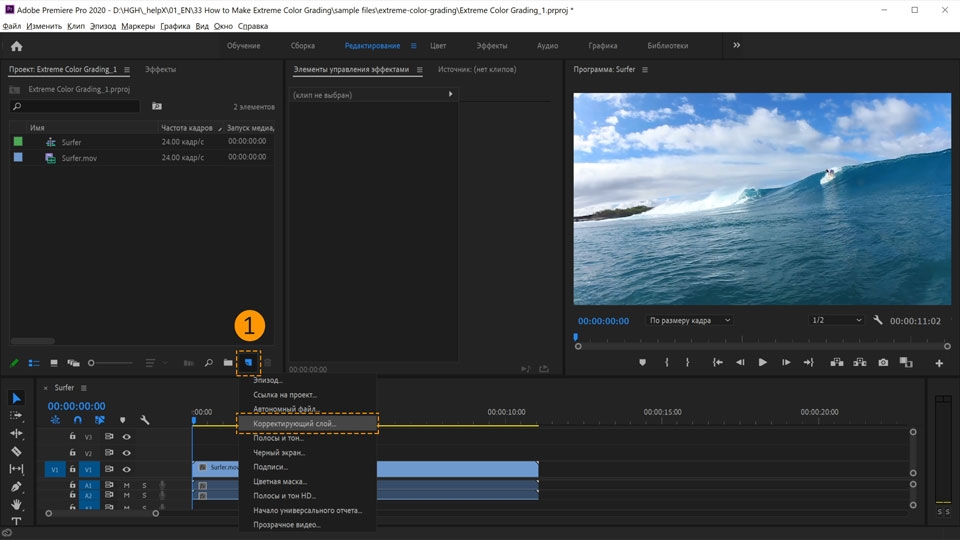Toggle visibility eye for track V3
Image resolution: width=960 pixels, height=540 pixels.
click(x=126, y=437)
